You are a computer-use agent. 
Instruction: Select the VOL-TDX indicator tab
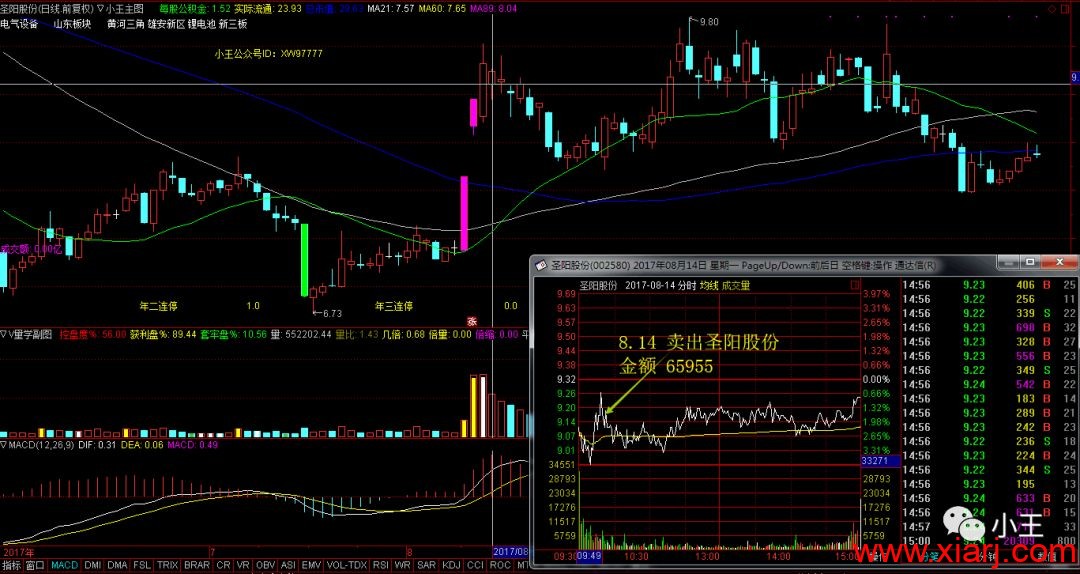pyautogui.click(x=347, y=565)
